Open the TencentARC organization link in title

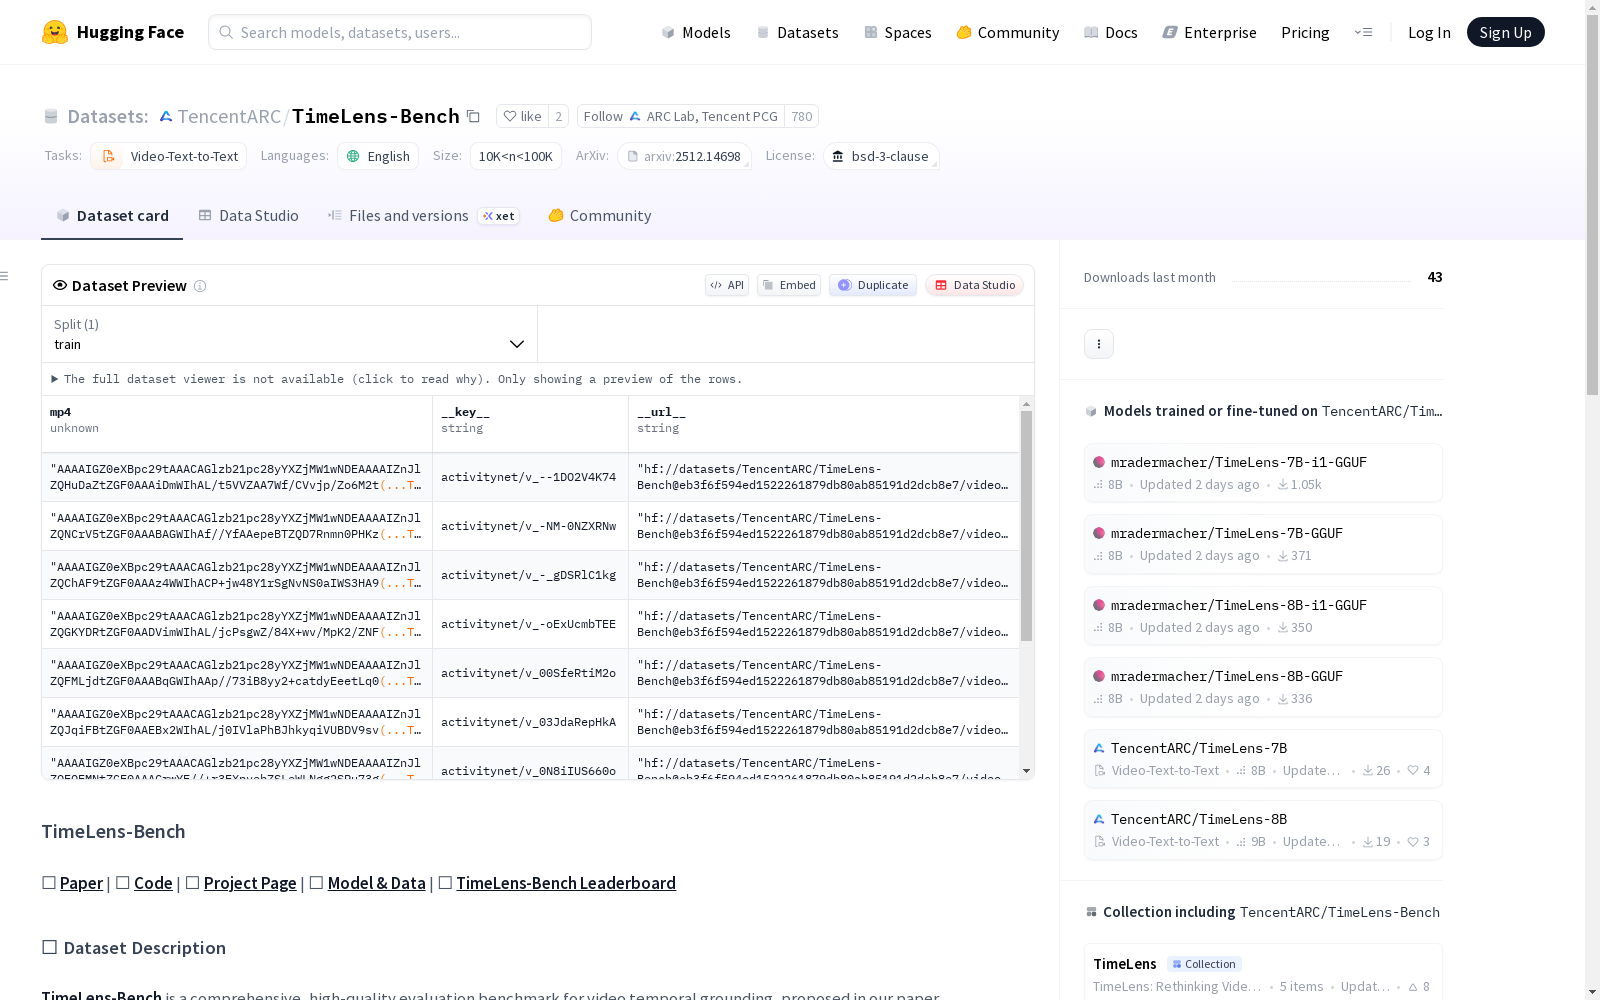[x=229, y=116]
